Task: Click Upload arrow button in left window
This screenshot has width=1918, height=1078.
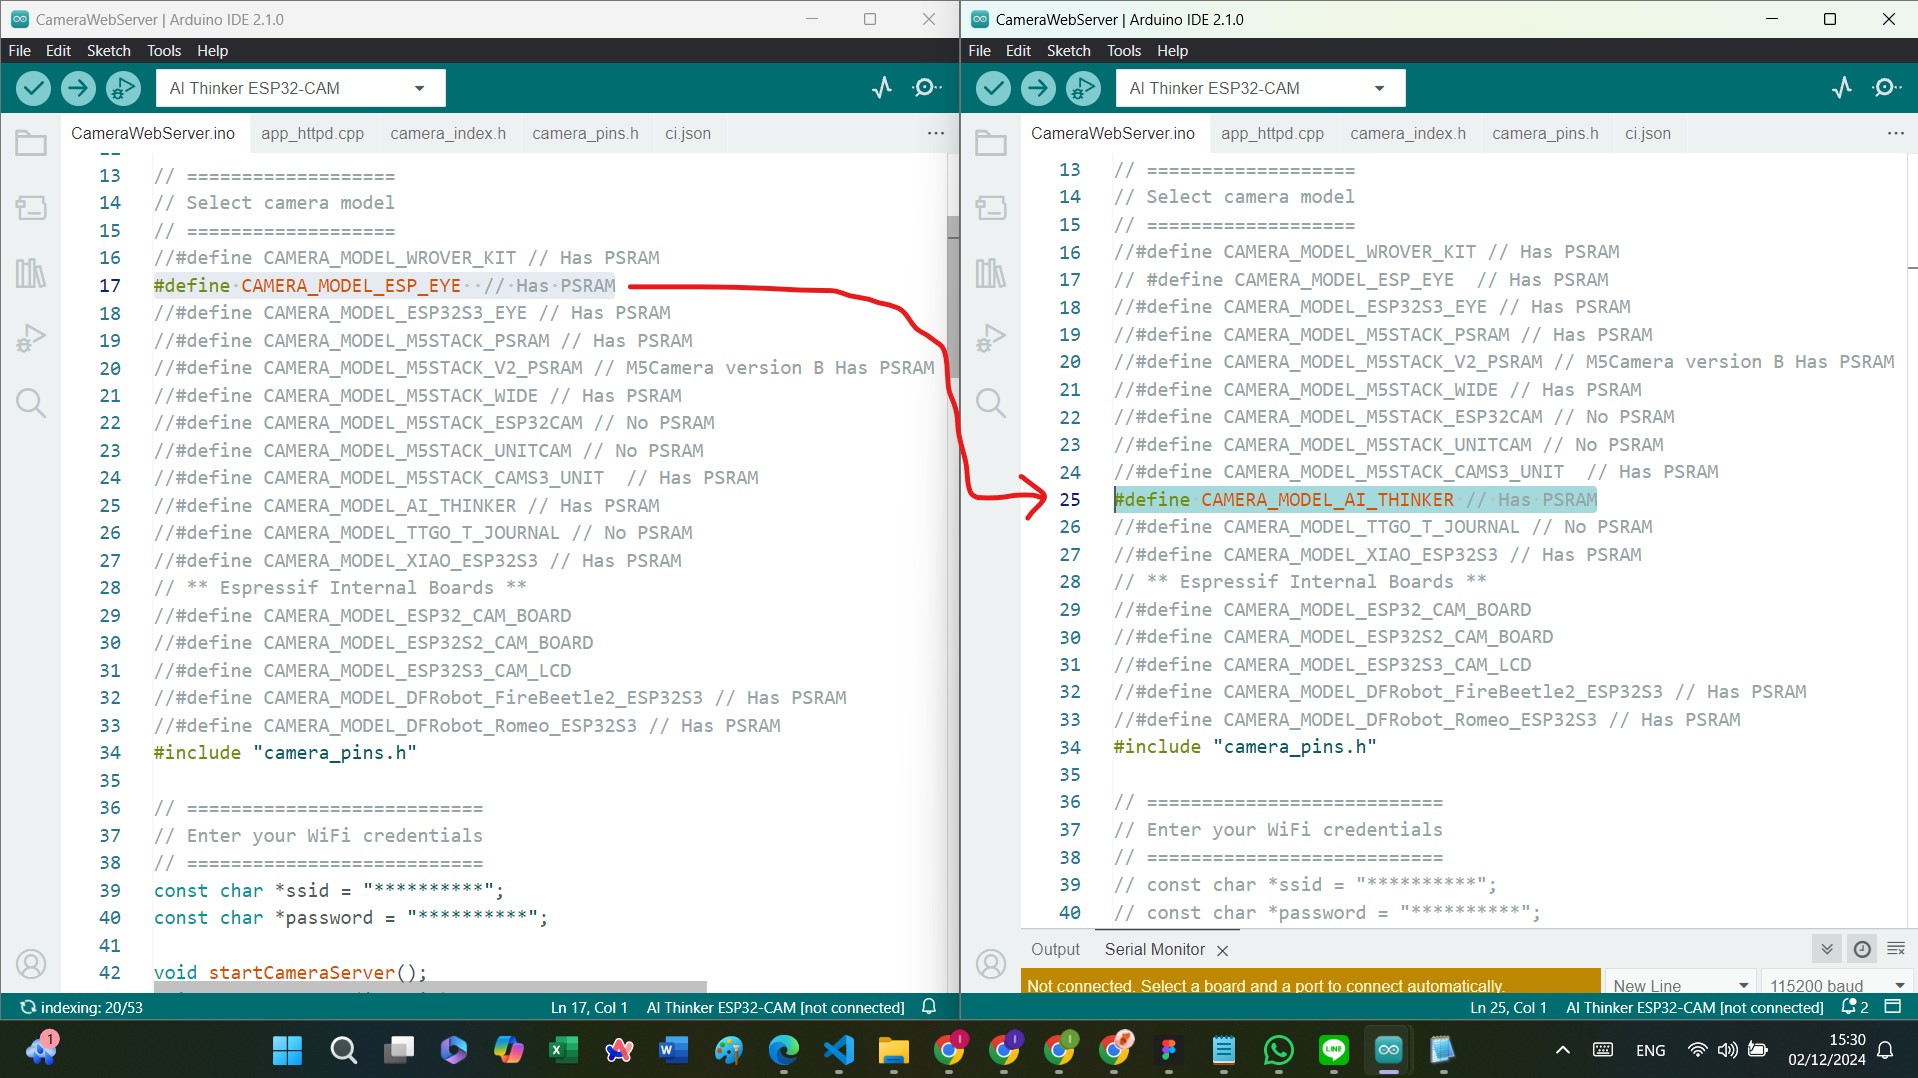Action: [x=78, y=88]
